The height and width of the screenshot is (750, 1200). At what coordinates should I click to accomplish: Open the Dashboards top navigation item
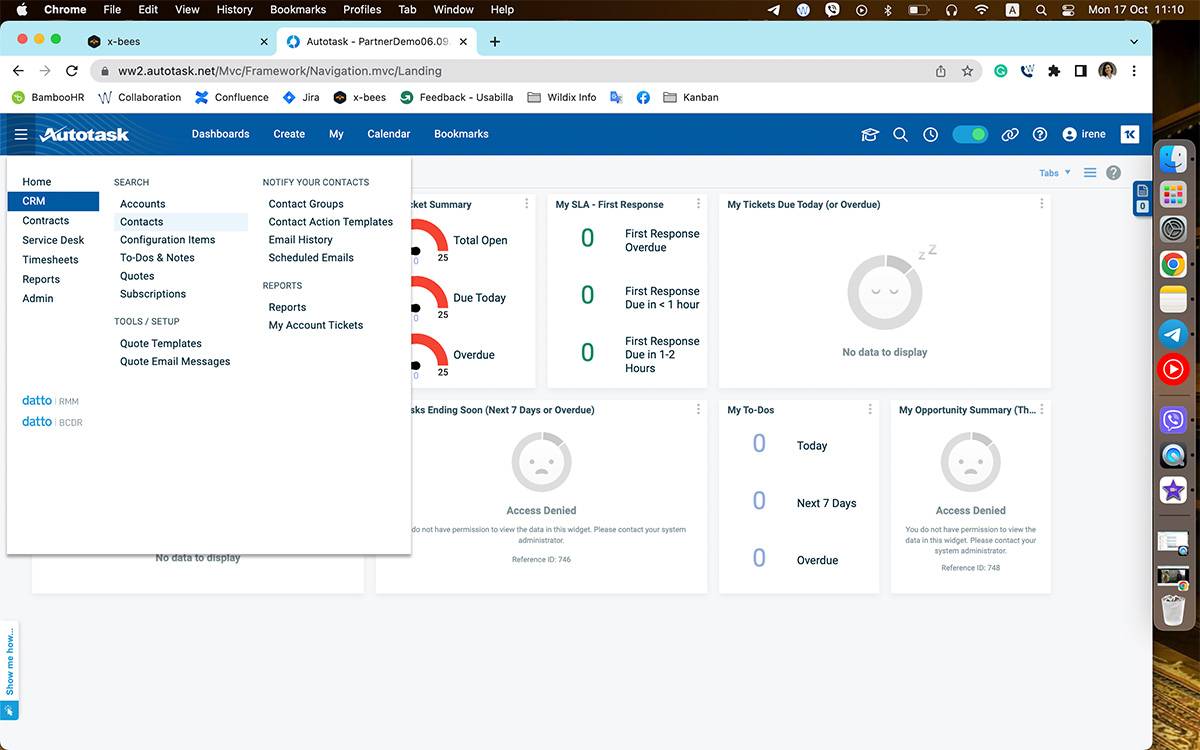click(220, 134)
